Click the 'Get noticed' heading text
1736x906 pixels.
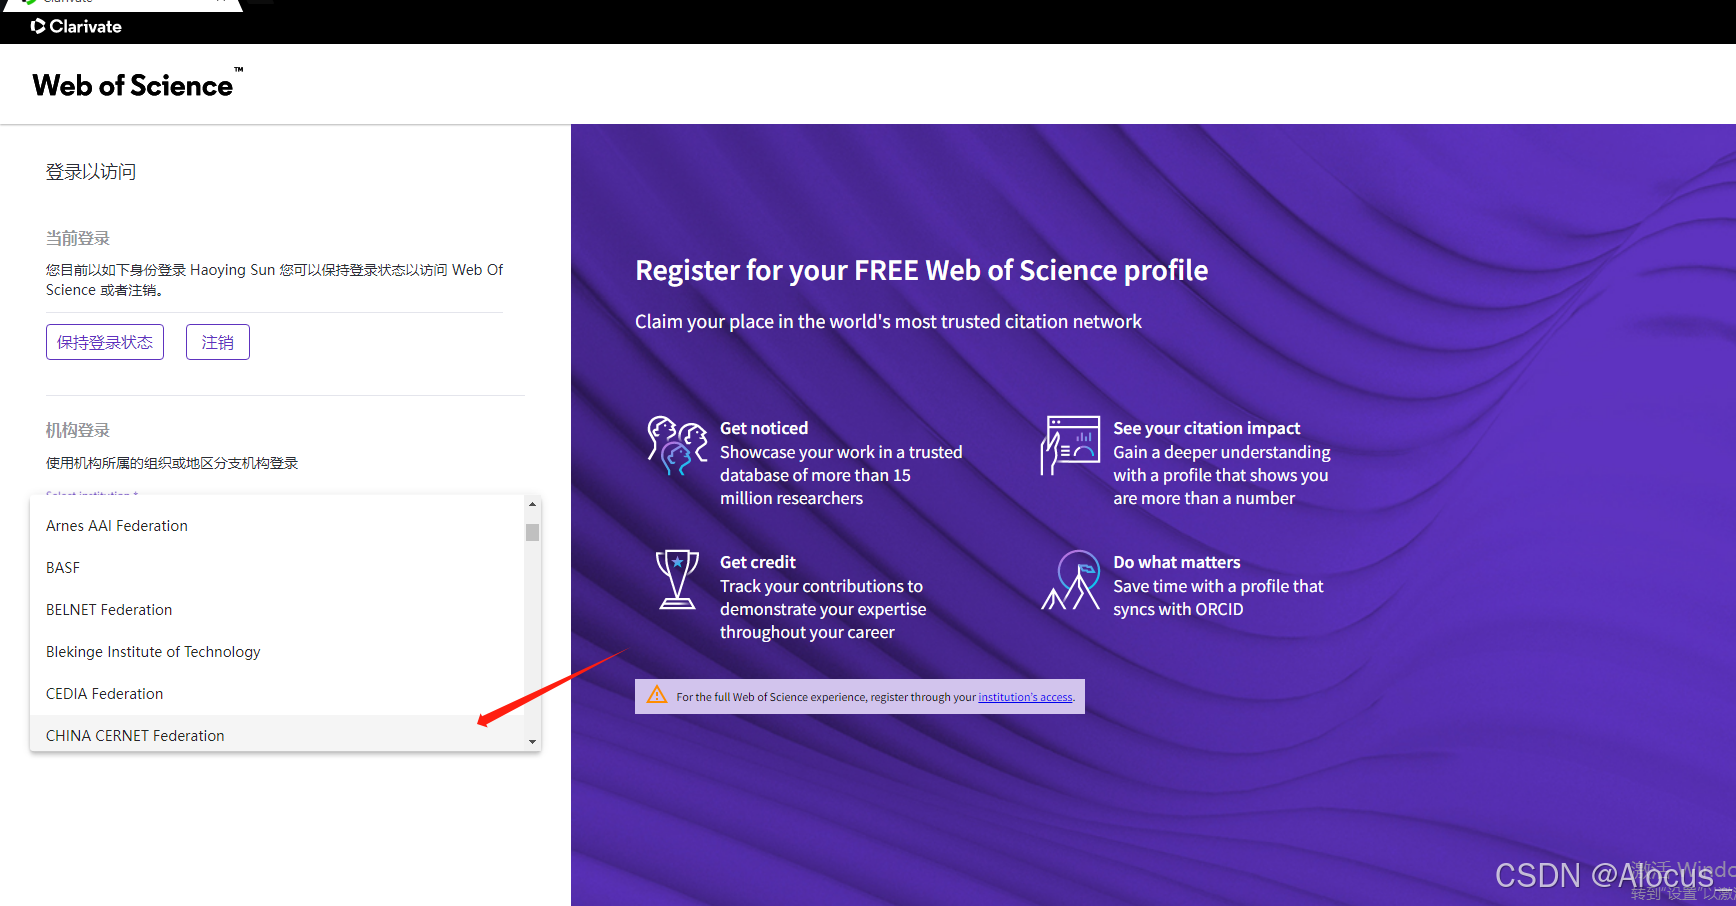pos(764,428)
